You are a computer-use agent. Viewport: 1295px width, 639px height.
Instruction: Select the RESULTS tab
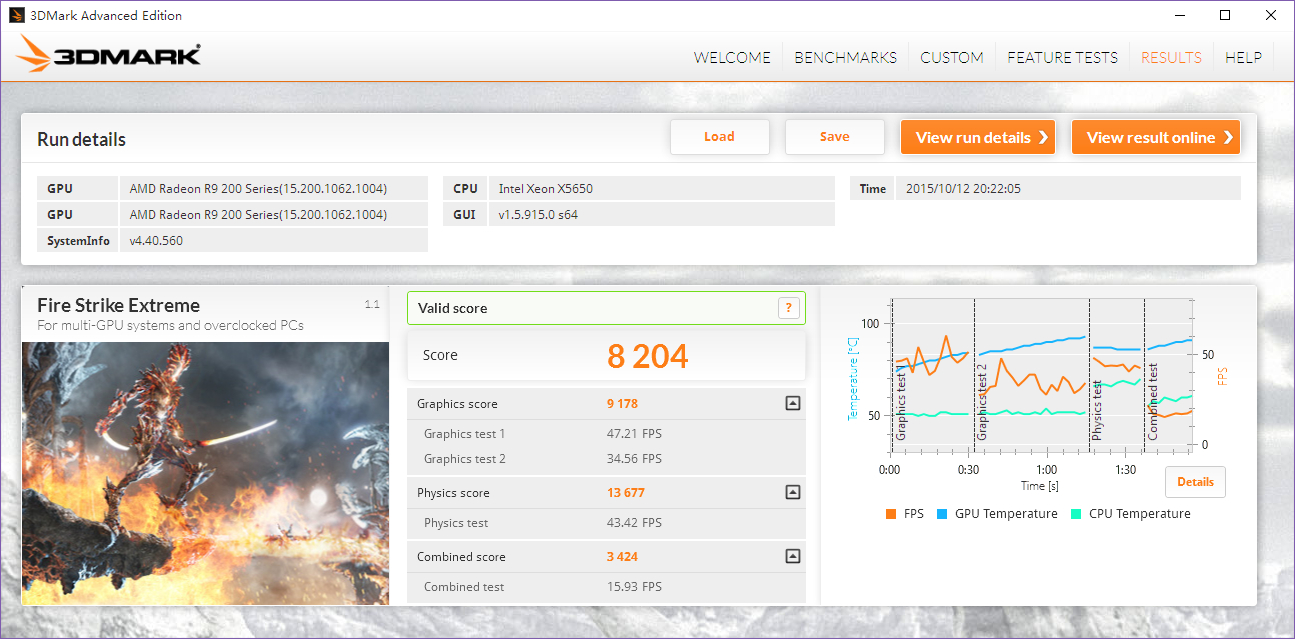[x=1171, y=57]
